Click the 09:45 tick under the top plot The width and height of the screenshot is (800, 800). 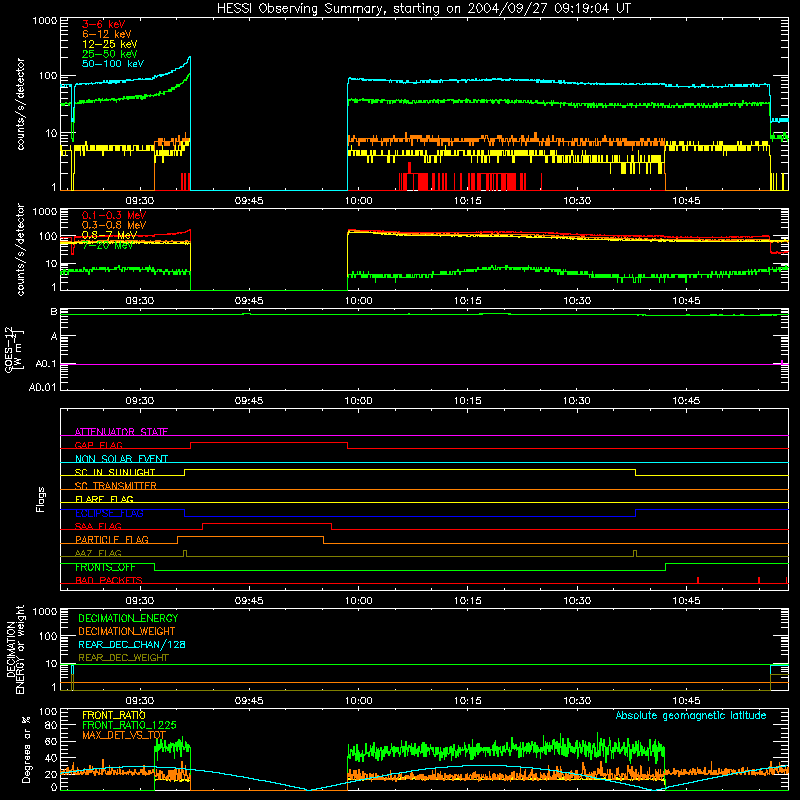coord(249,201)
